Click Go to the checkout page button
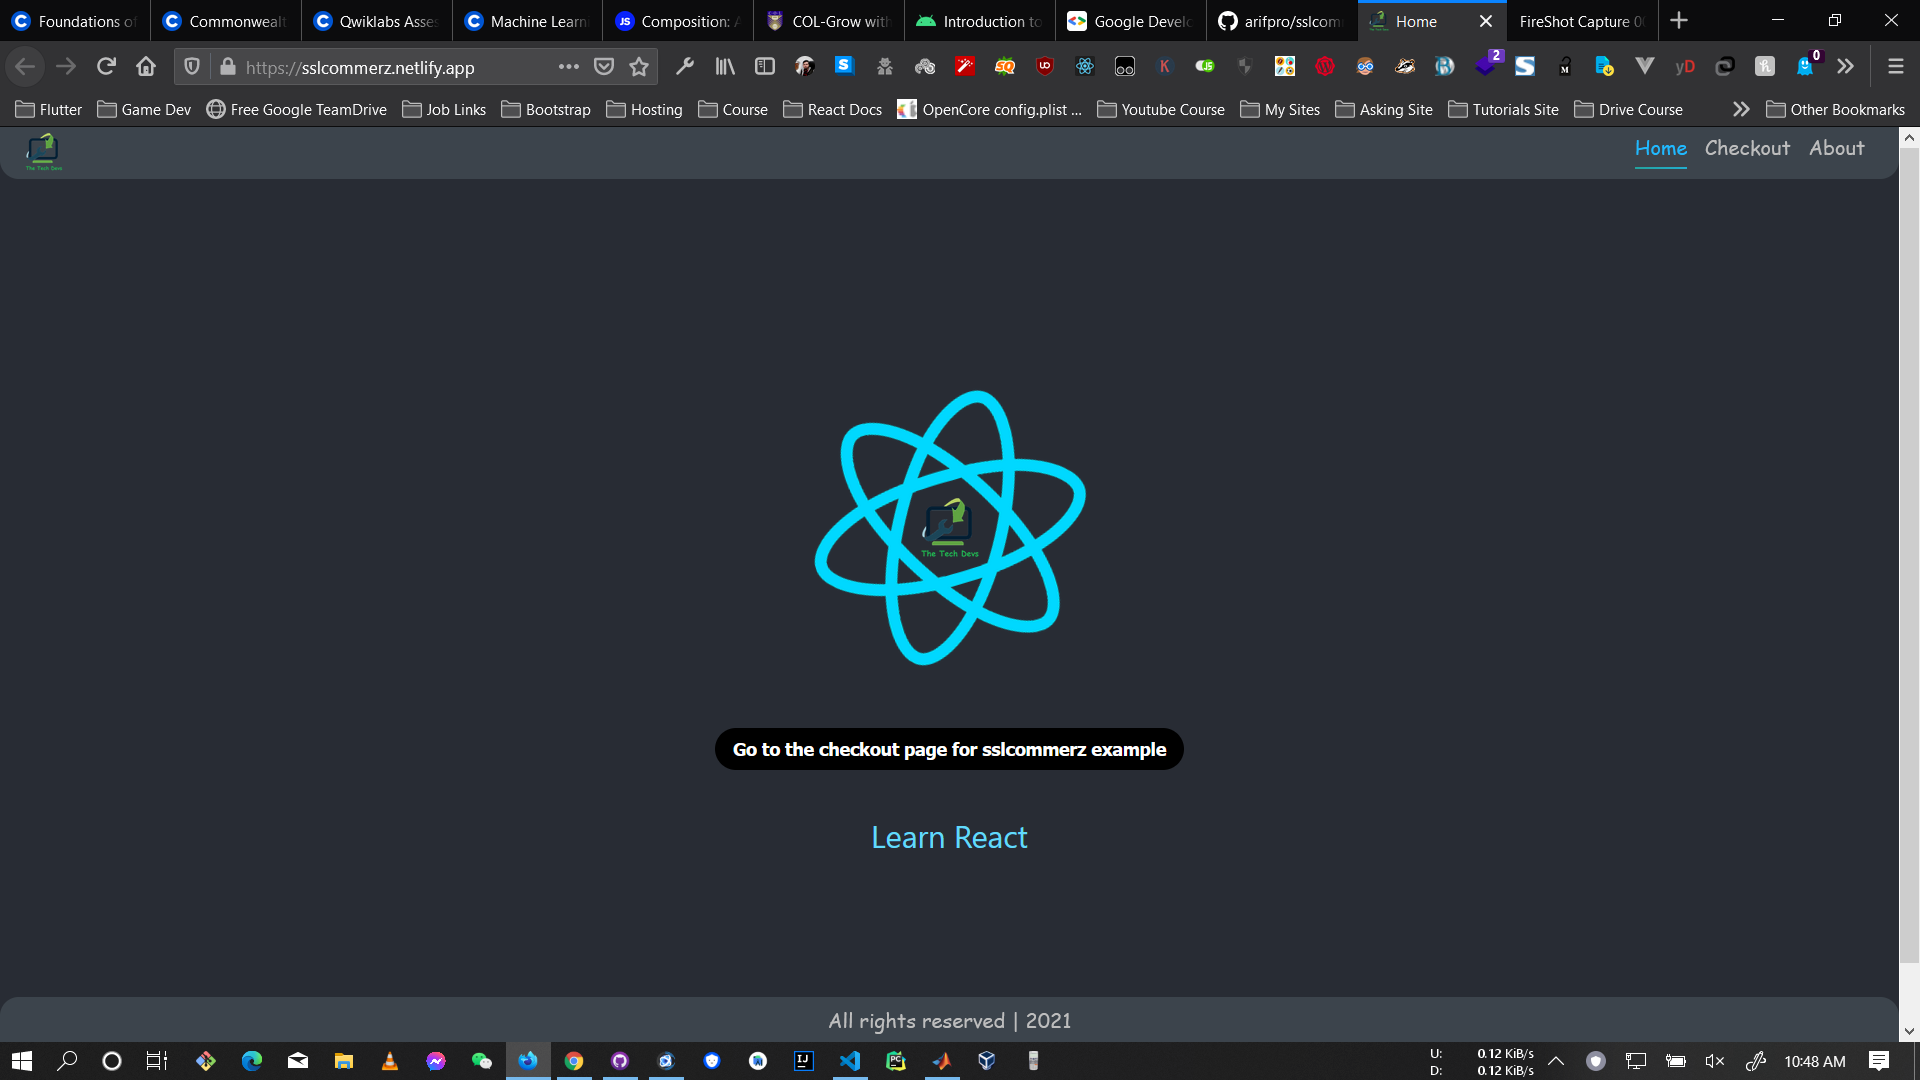The height and width of the screenshot is (1080, 1920). (x=949, y=749)
